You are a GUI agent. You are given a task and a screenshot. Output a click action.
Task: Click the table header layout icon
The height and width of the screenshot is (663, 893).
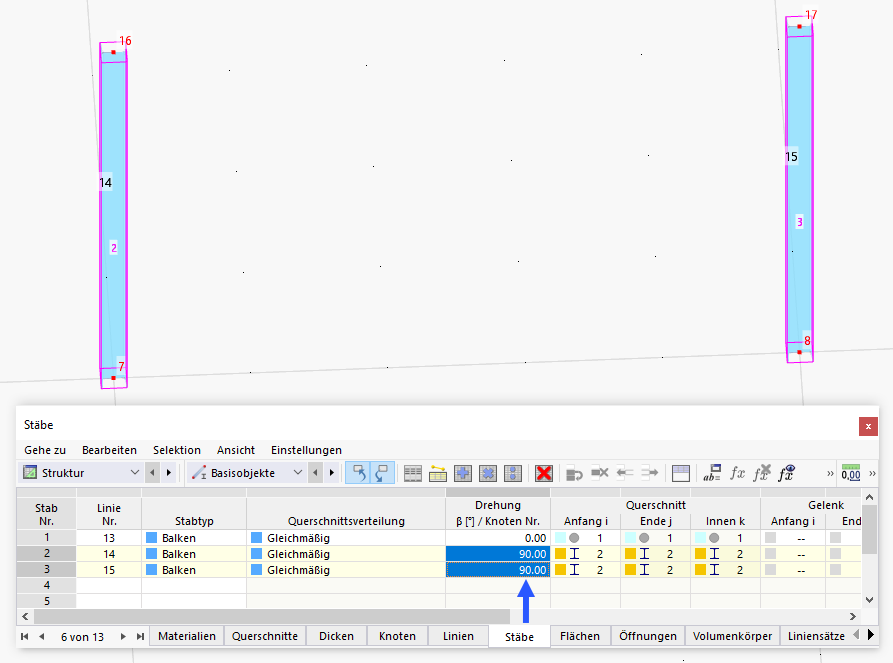[681, 473]
